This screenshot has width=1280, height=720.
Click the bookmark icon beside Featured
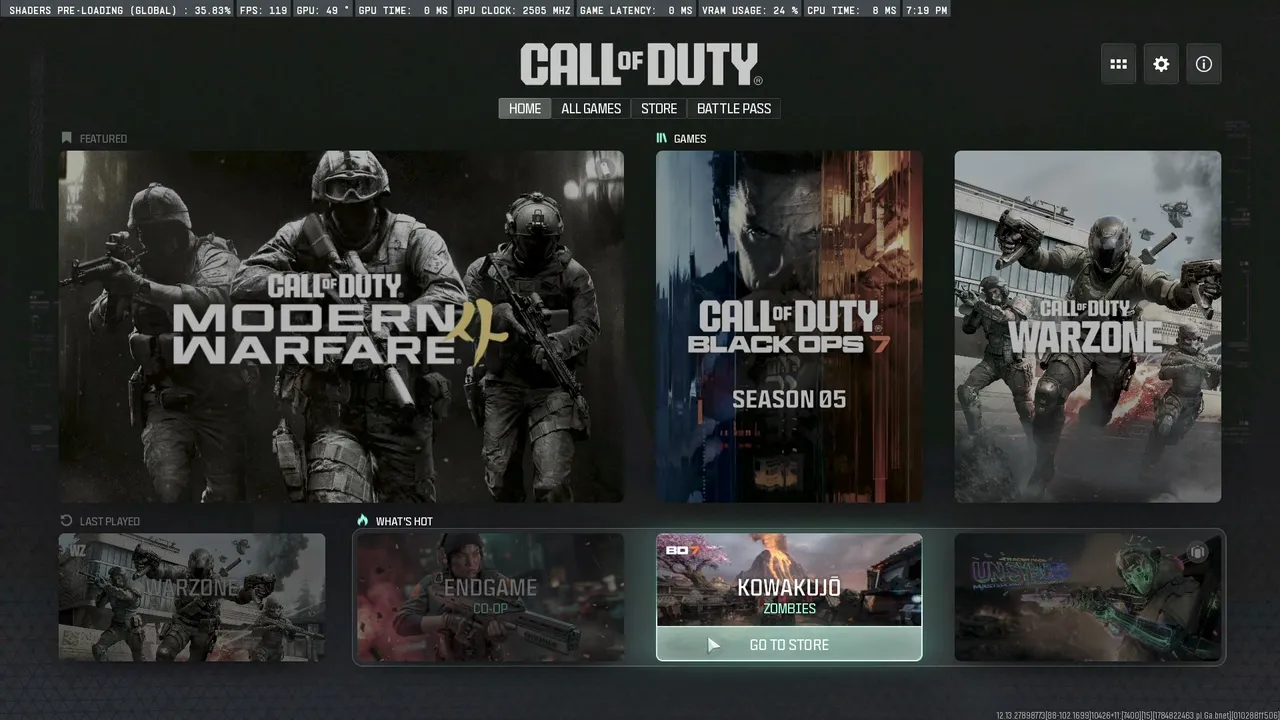67,138
